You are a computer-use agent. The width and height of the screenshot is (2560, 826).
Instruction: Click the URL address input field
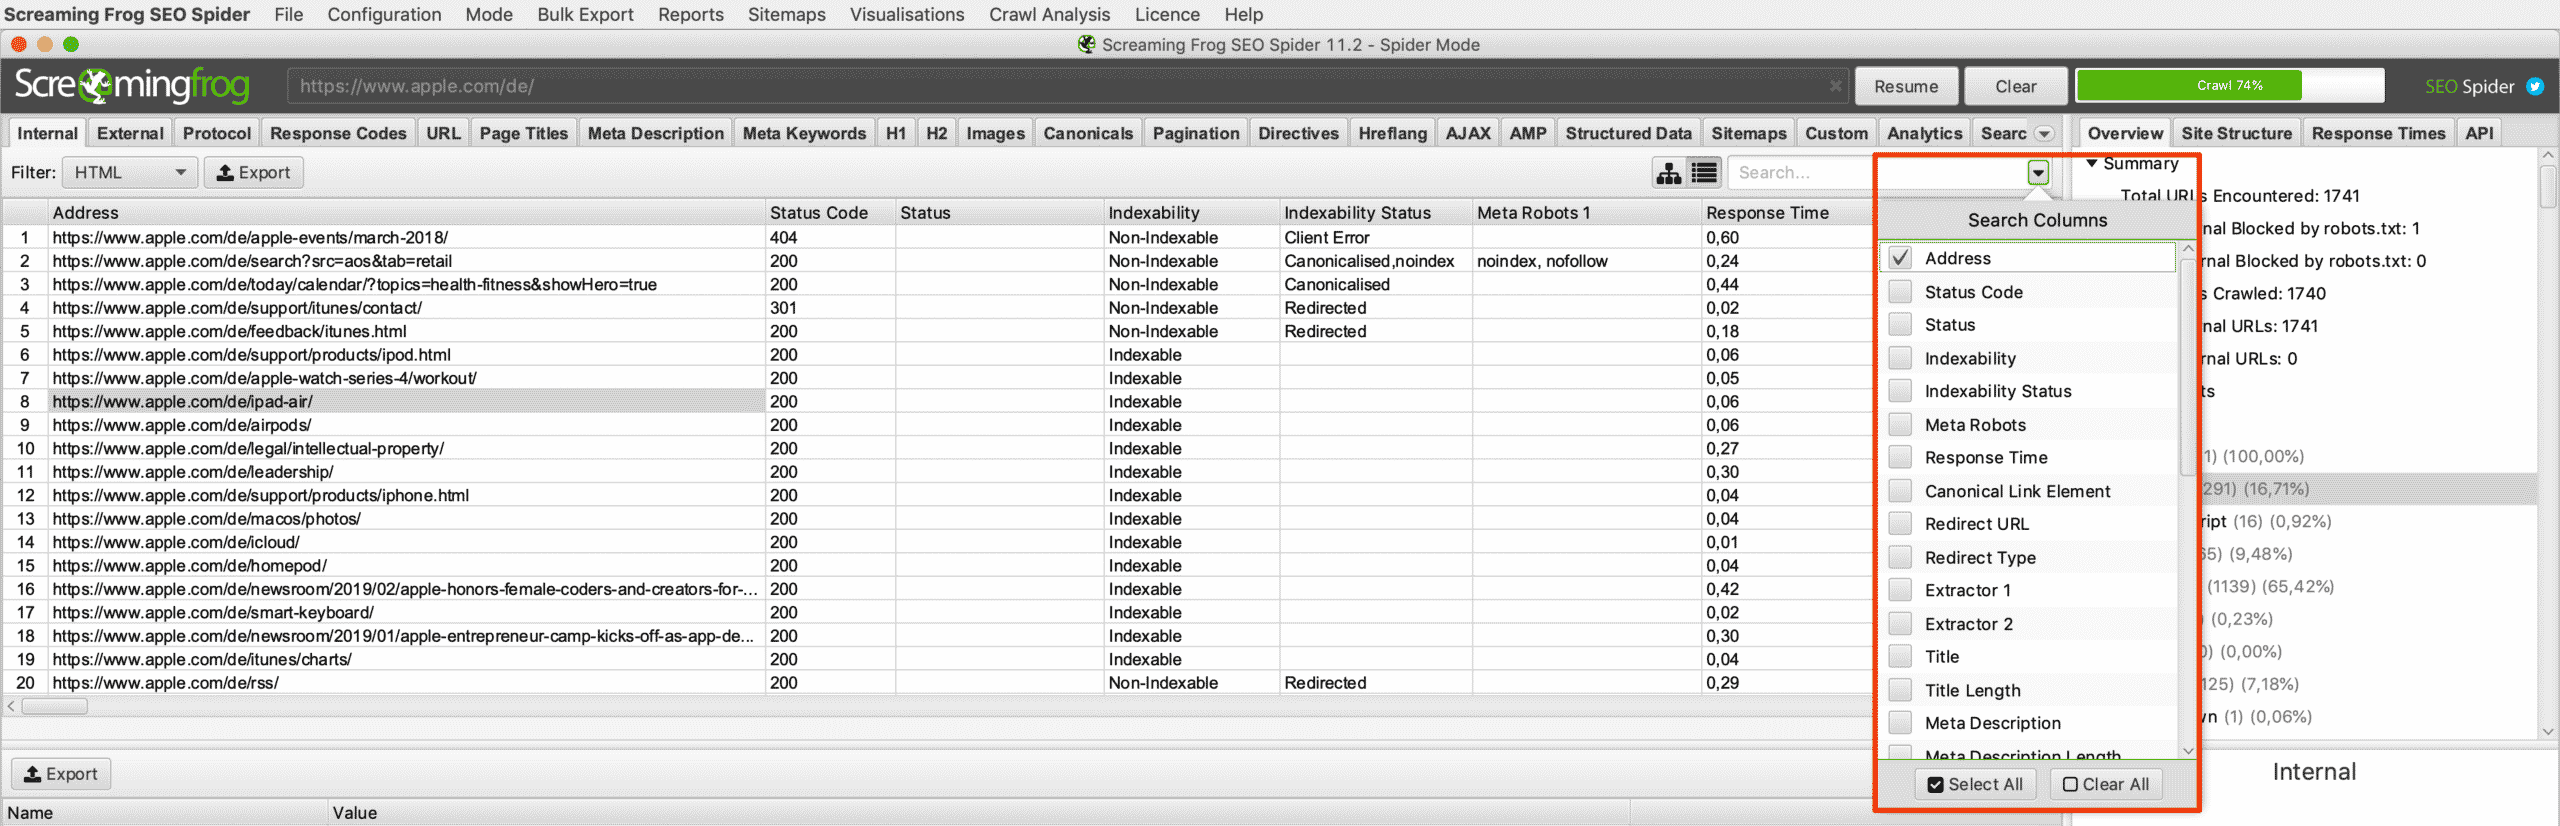[1068, 86]
